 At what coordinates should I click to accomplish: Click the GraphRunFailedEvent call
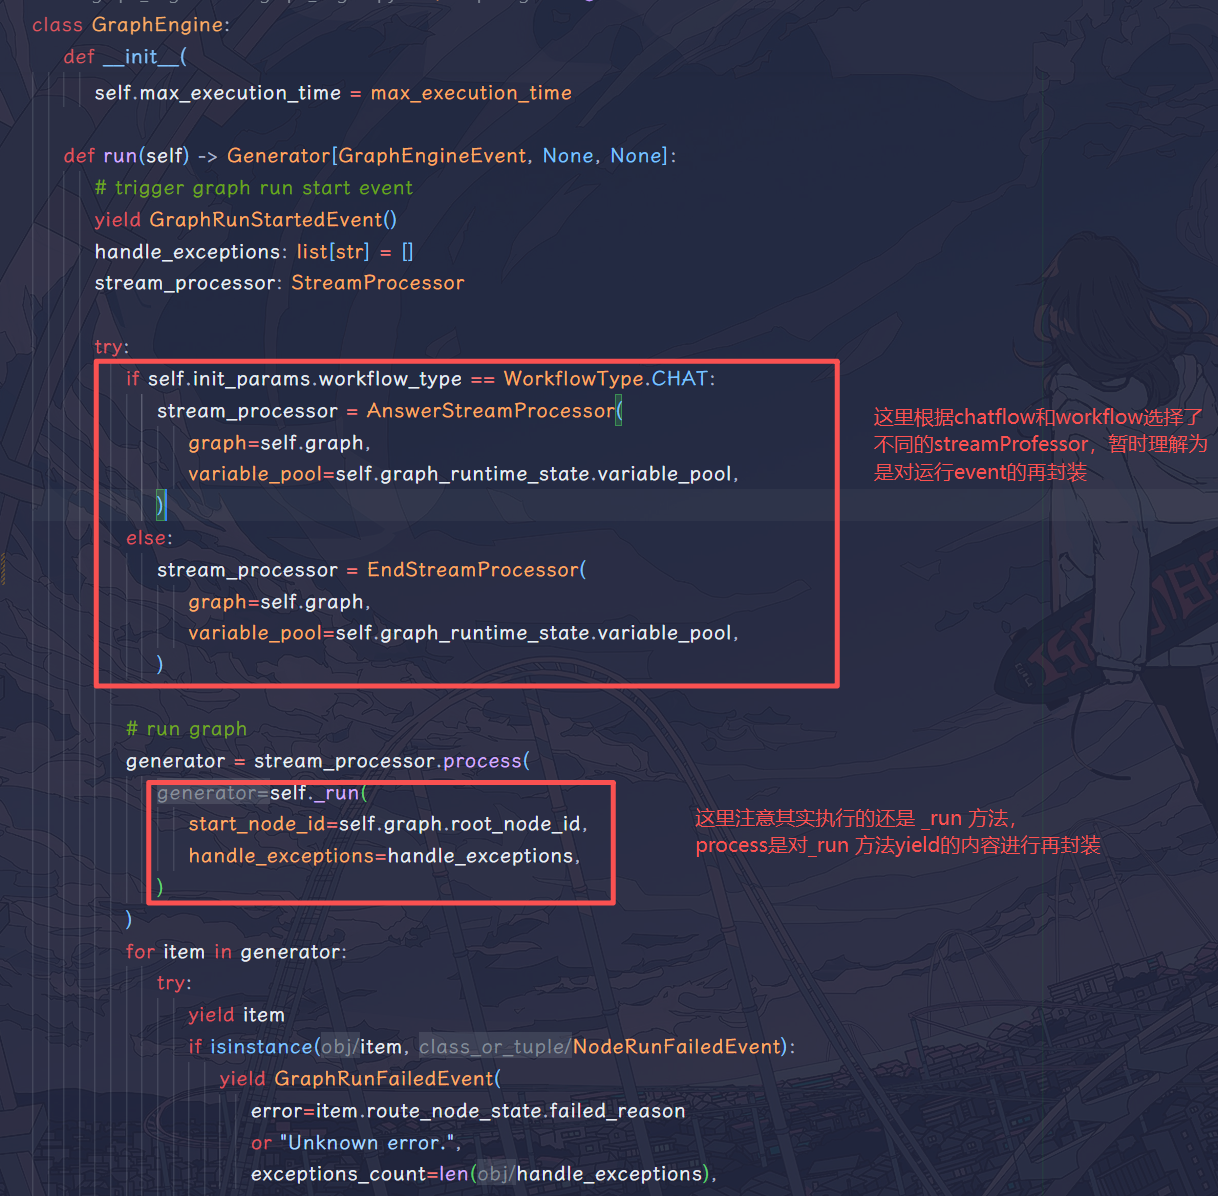click(384, 1079)
